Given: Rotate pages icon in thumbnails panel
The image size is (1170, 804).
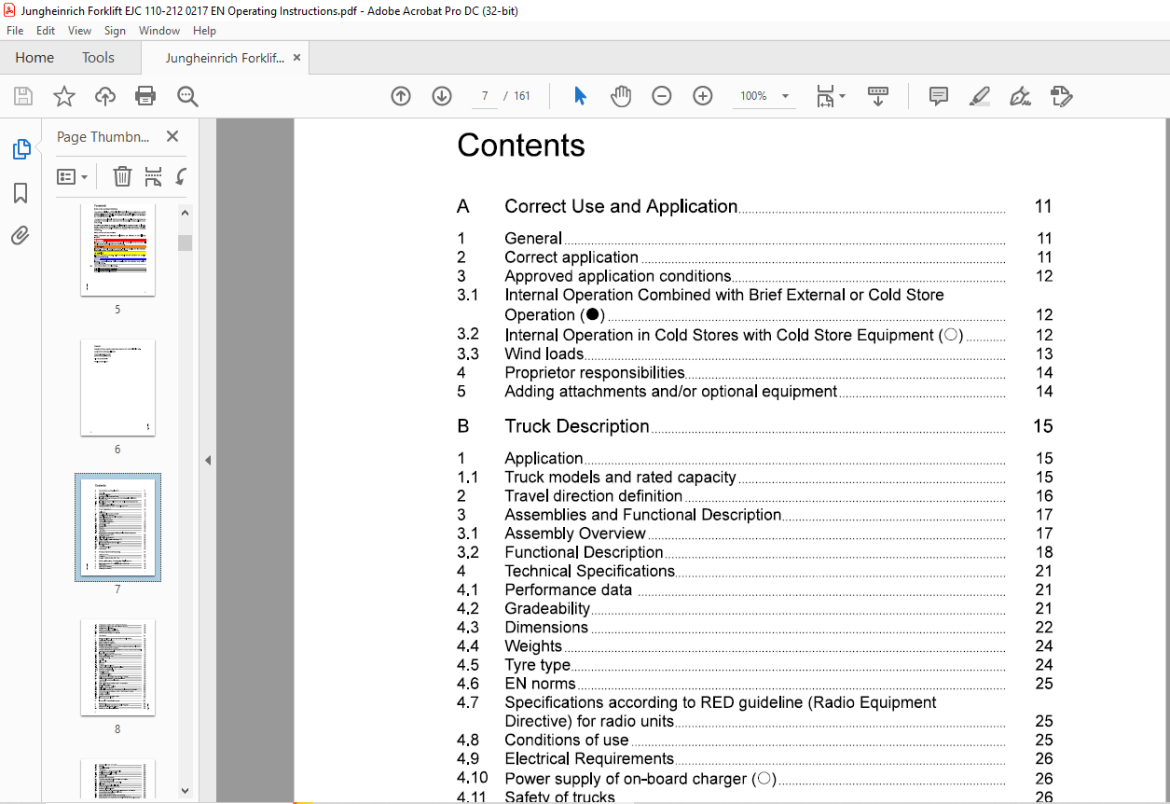Looking at the screenshot, I should 181,177.
